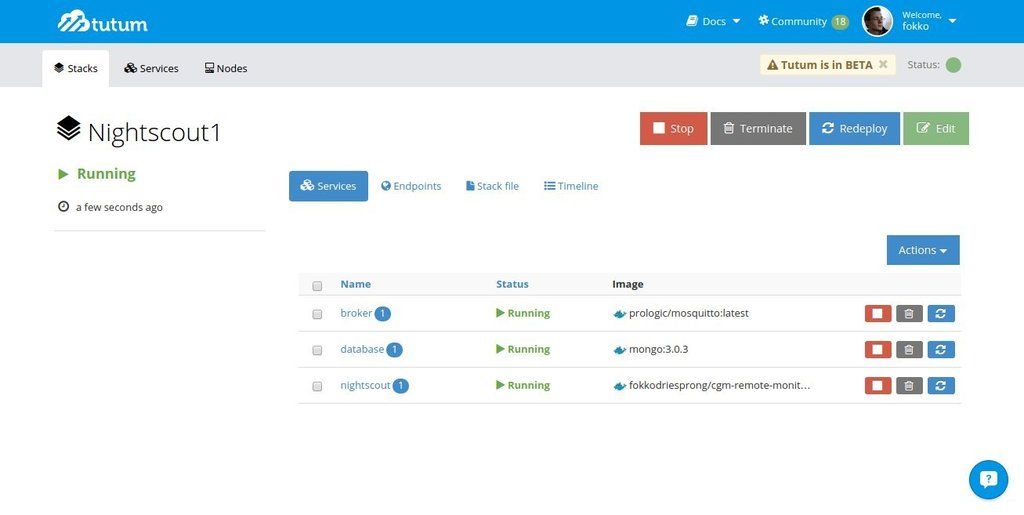Stop the database service icon

[878, 349]
